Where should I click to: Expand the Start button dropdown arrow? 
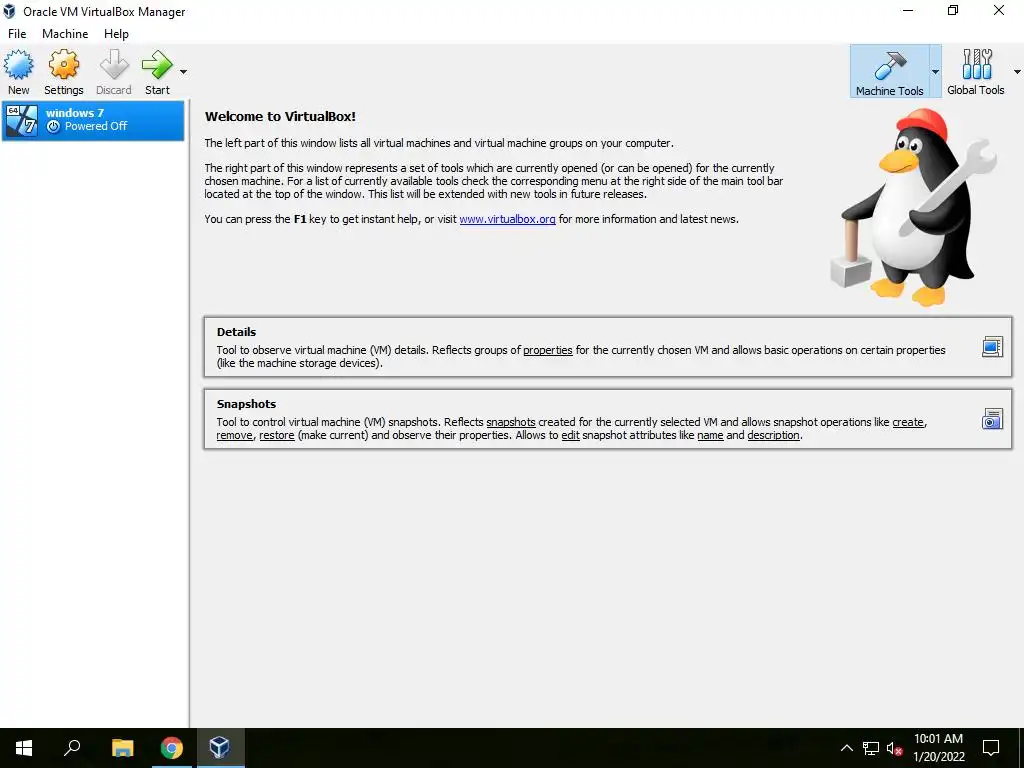click(184, 72)
